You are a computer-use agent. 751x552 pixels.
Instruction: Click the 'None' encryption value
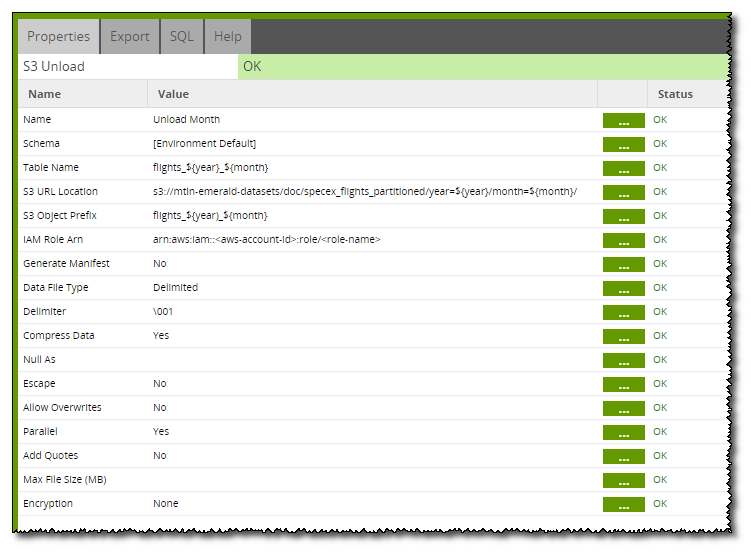(166, 504)
